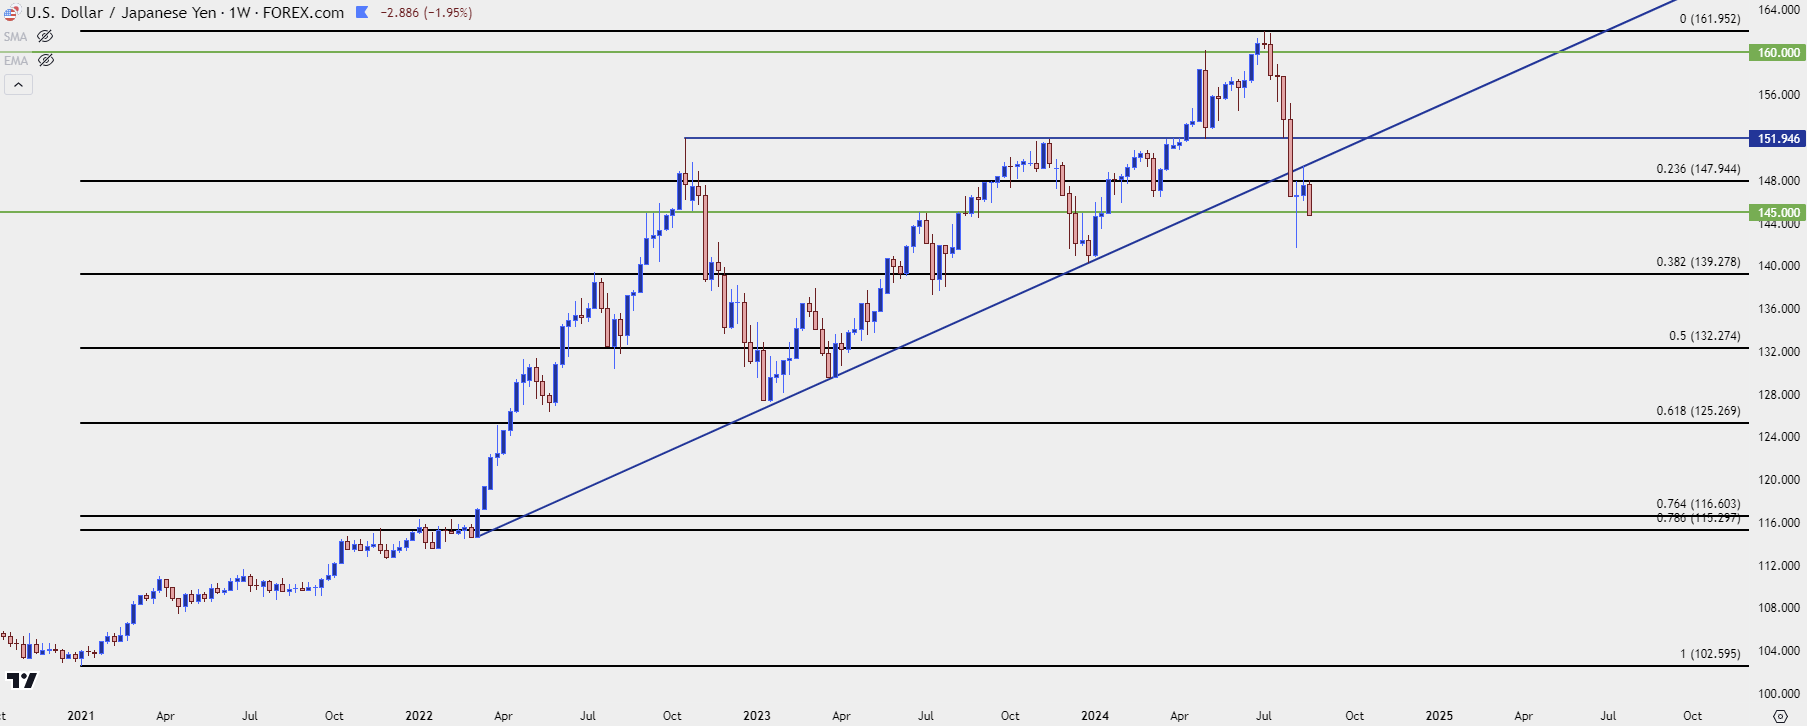
Task: Click 156.000 on the price axis
Action: (x=1780, y=95)
